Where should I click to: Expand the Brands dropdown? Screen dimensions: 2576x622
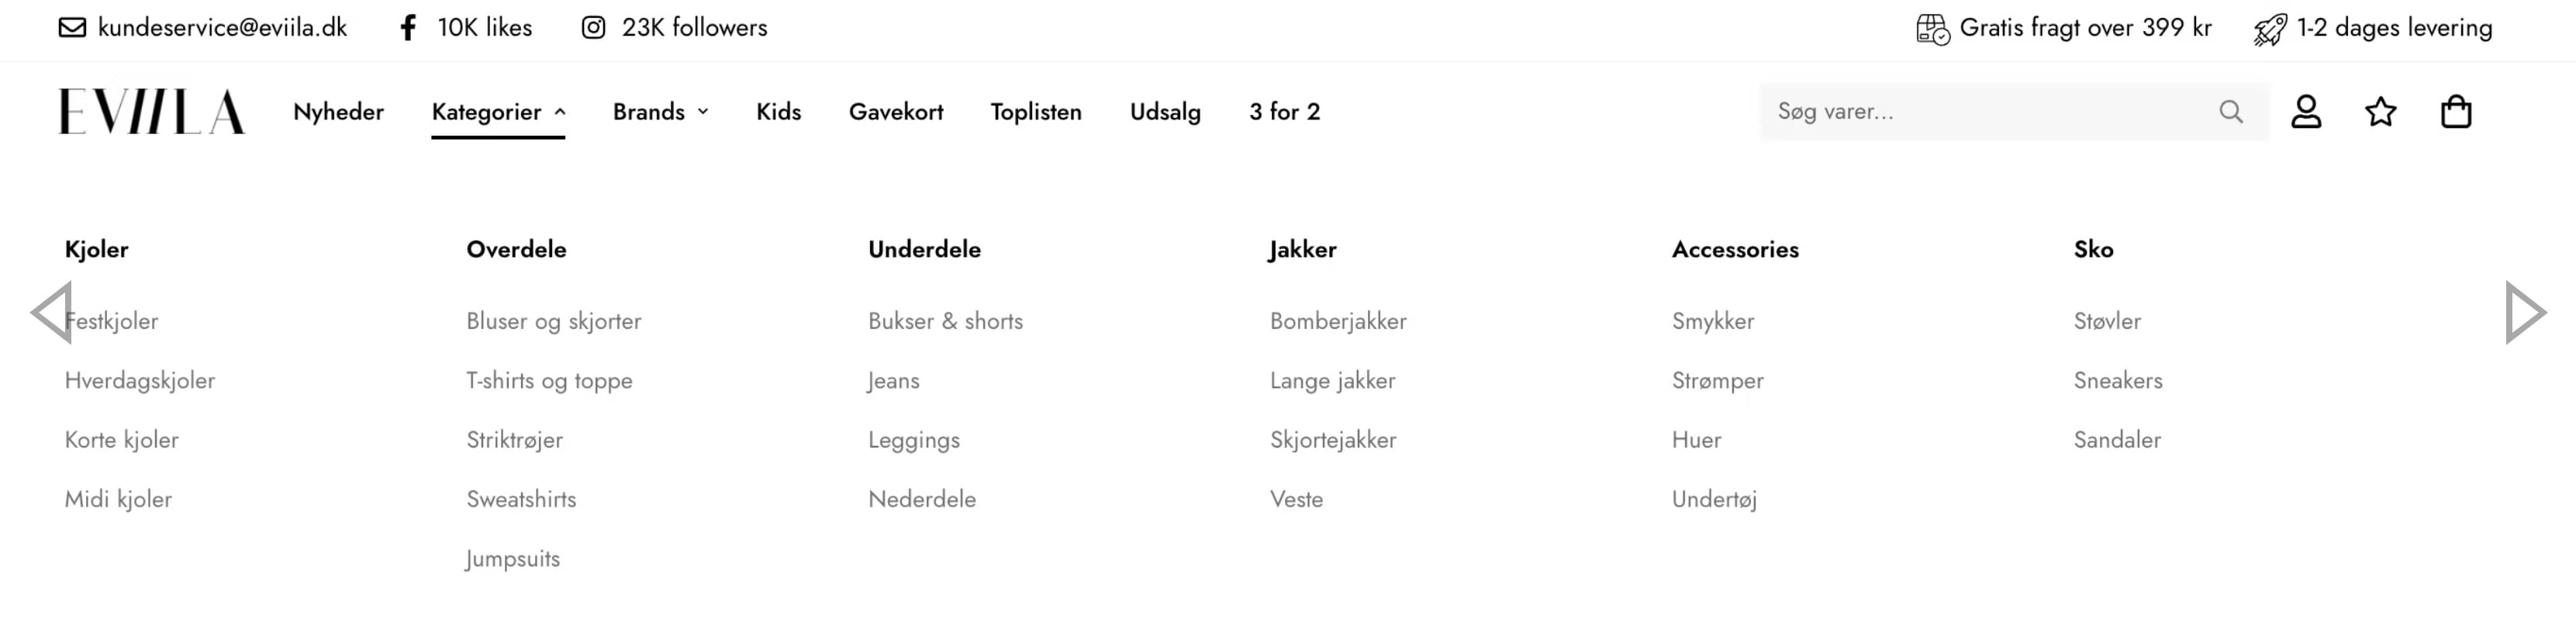click(660, 111)
